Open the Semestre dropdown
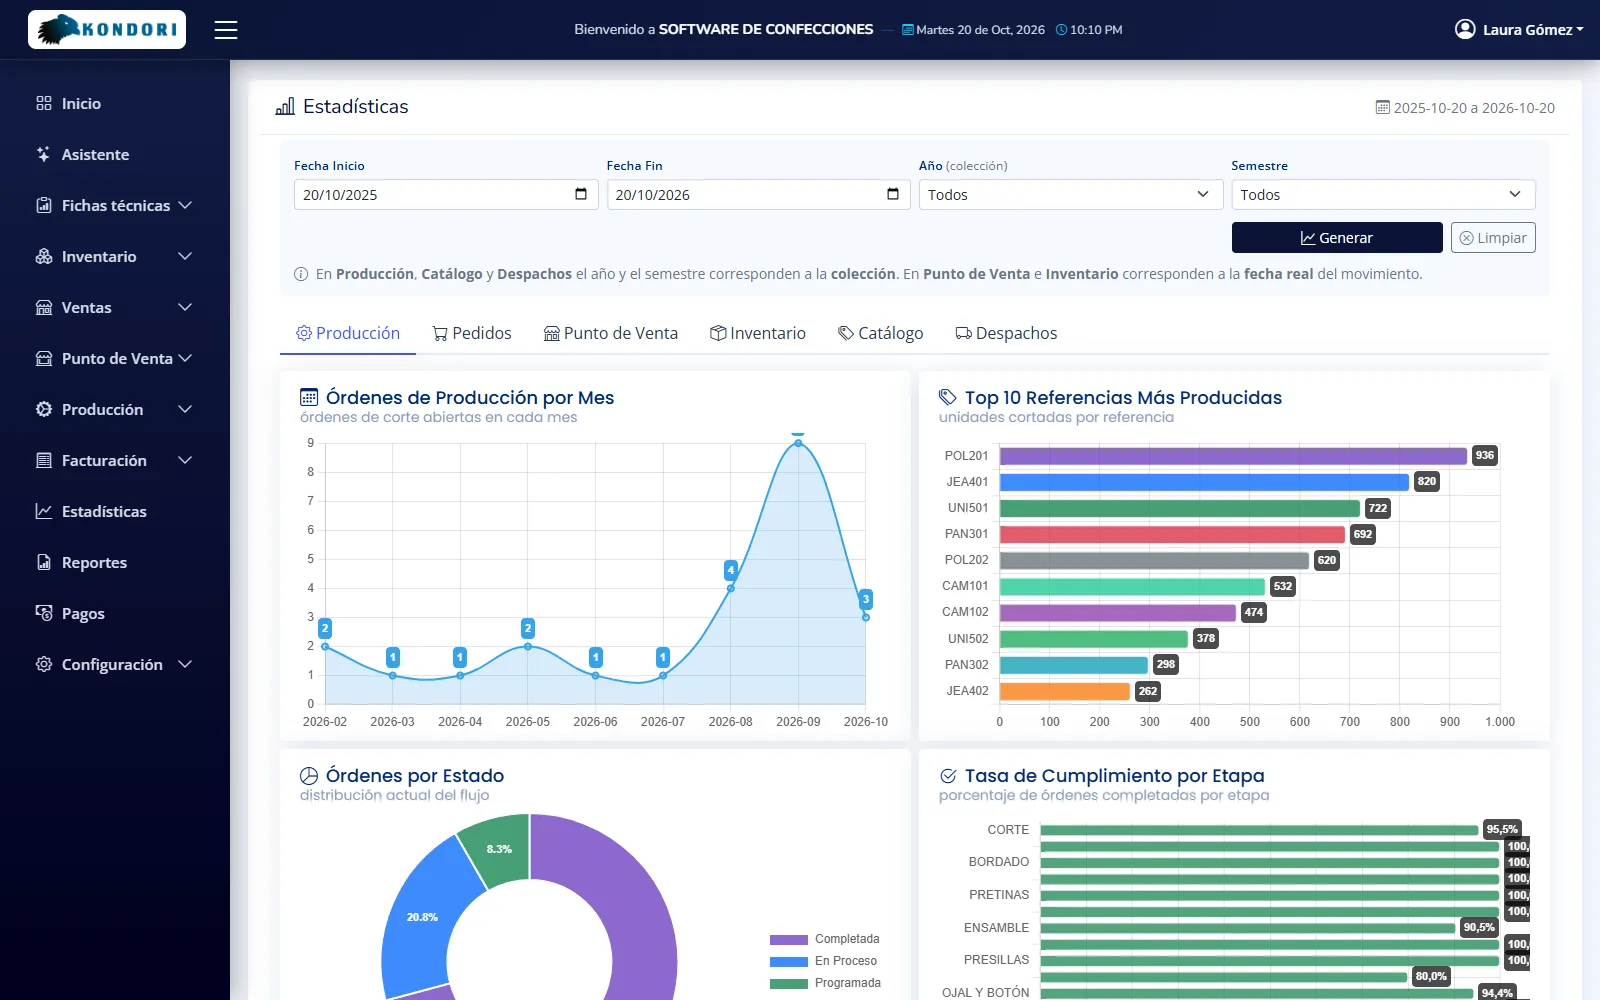Screen dimensions: 1600x1000 (1383, 194)
